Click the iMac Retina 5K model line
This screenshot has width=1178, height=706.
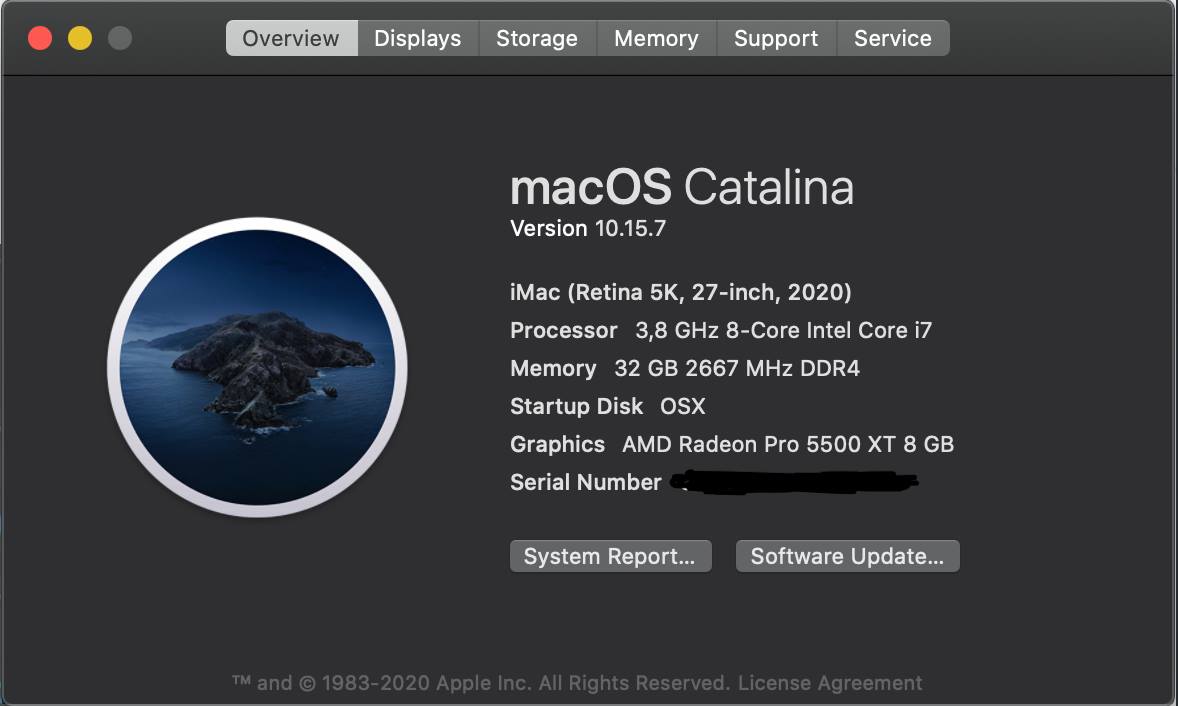681,292
